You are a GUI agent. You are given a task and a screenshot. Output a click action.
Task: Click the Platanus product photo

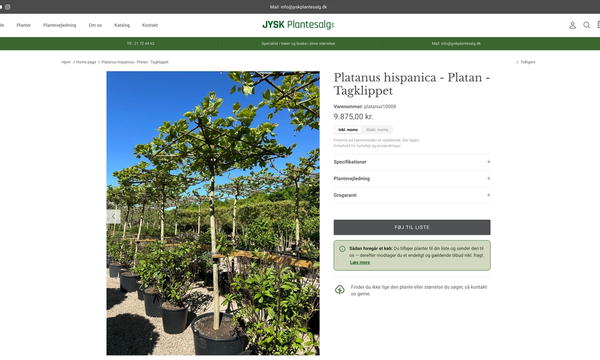coord(213,213)
